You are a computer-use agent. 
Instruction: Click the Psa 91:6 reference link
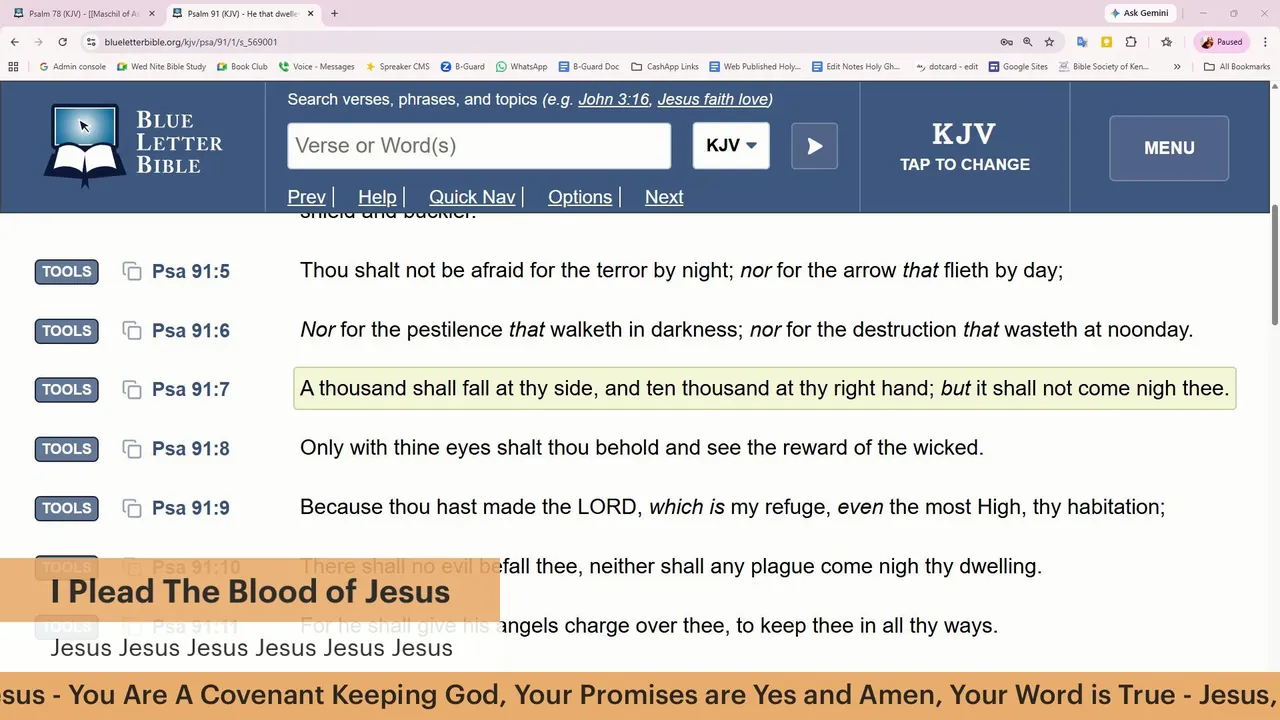[x=191, y=330]
